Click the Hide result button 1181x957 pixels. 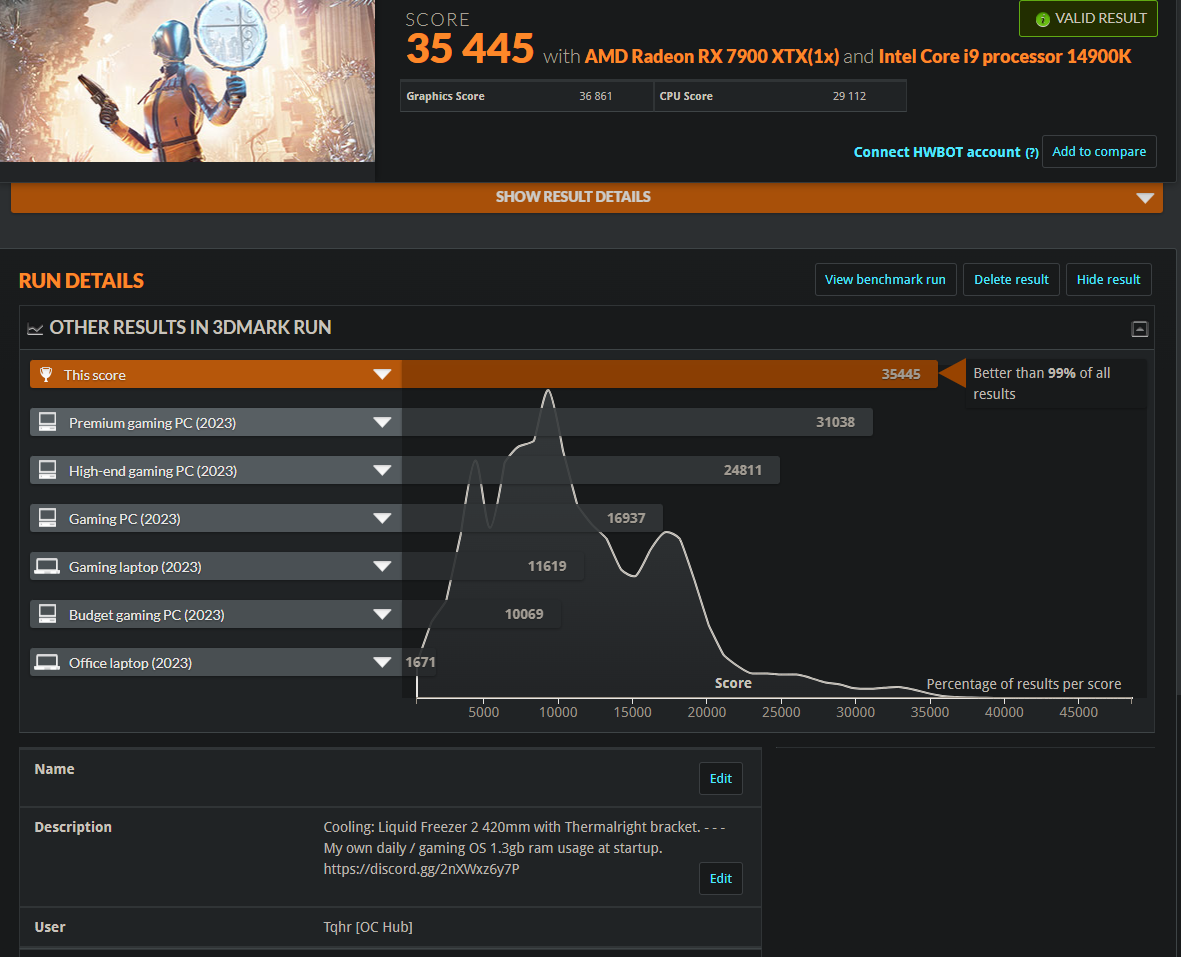point(1108,280)
